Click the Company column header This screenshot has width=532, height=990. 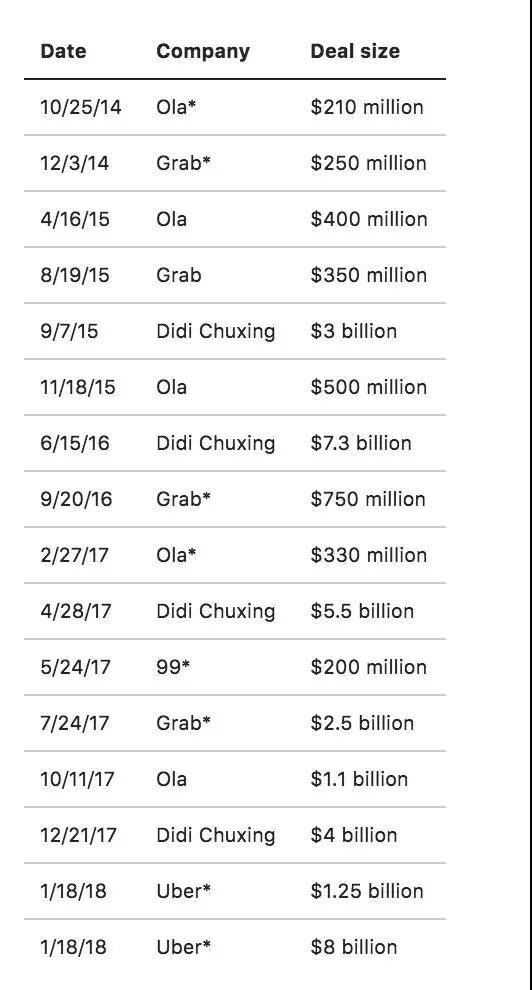click(203, 51)
